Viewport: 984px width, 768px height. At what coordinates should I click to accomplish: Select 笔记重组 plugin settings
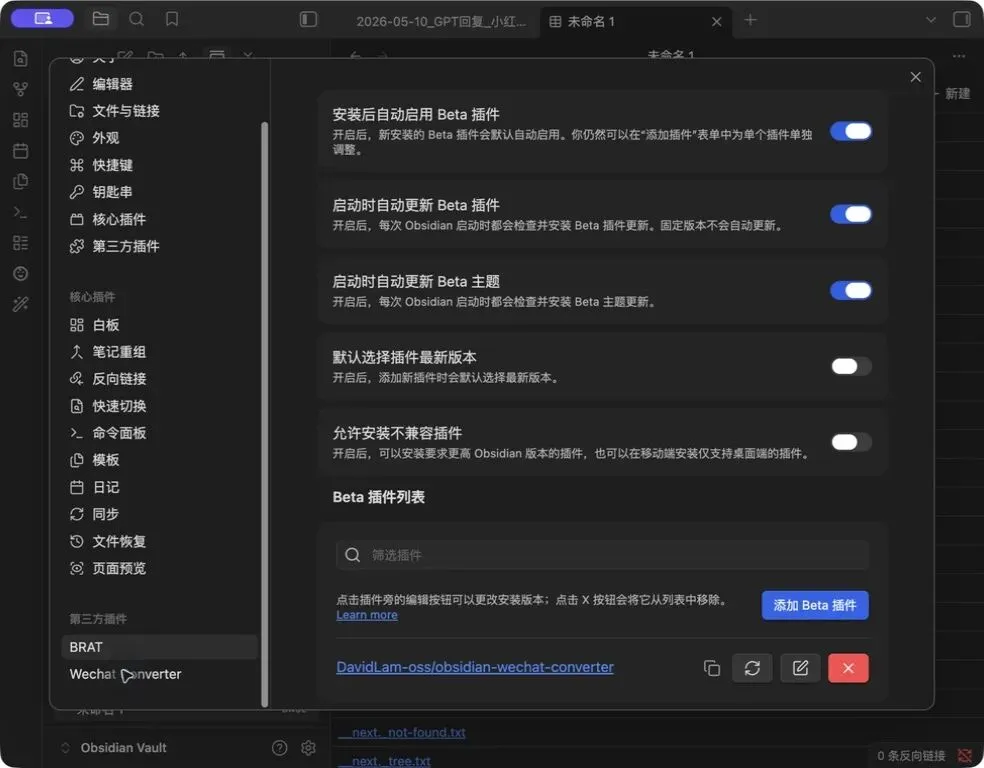click(107, 352)
